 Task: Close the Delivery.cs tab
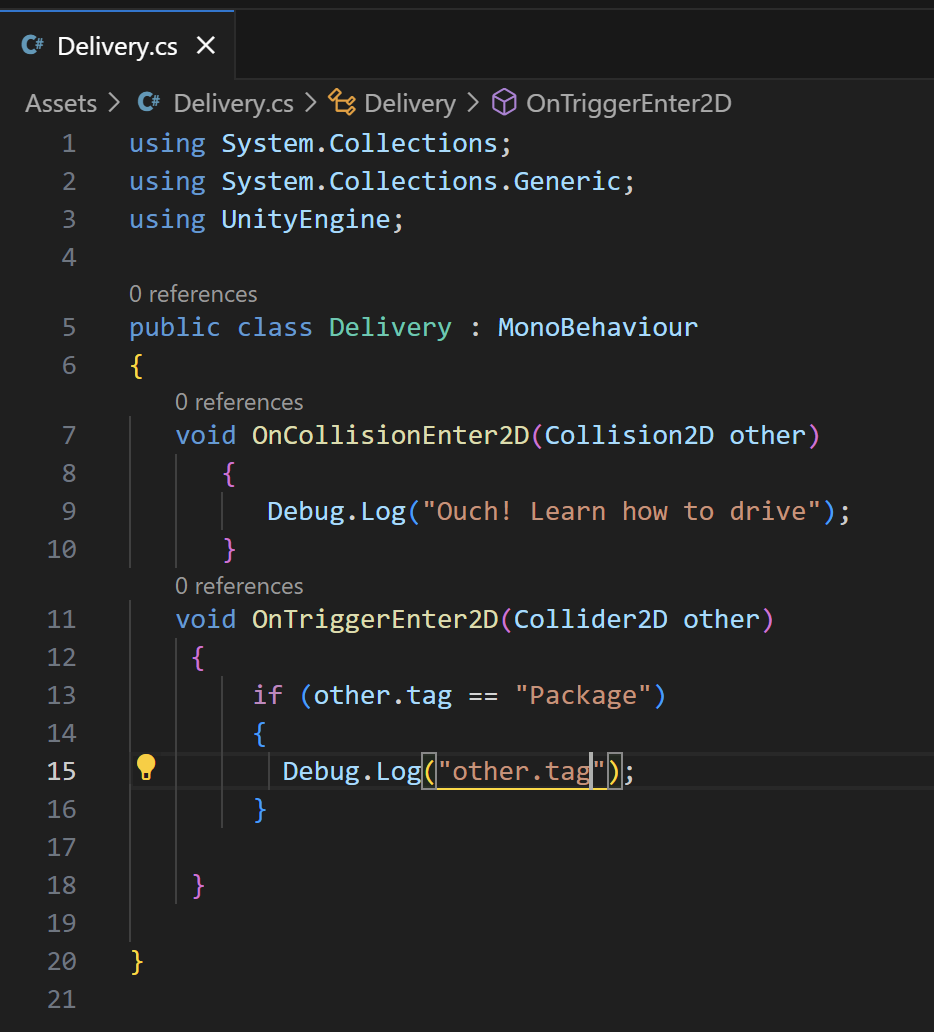click(x=206, y=45)
